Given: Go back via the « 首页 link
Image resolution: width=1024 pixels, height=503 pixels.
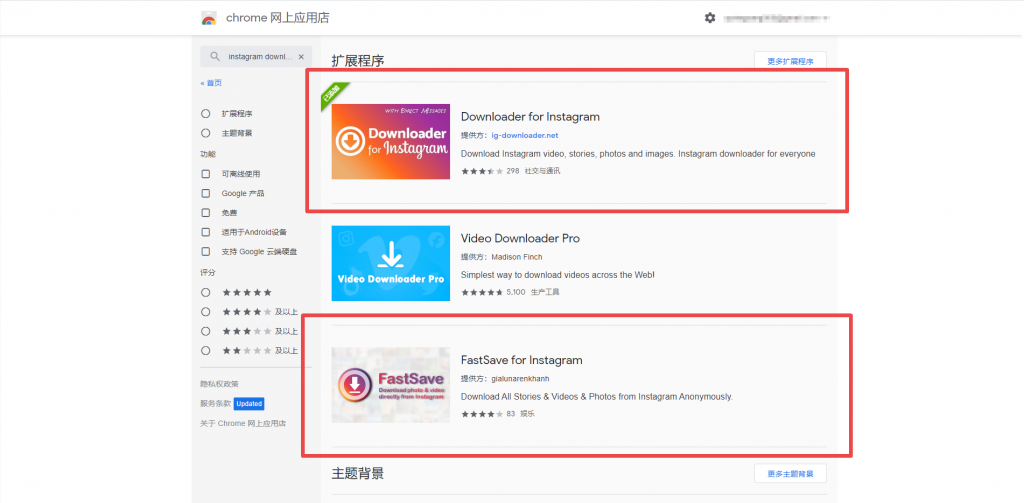Looking at the screenshot, I should click(x=211, y=83).
